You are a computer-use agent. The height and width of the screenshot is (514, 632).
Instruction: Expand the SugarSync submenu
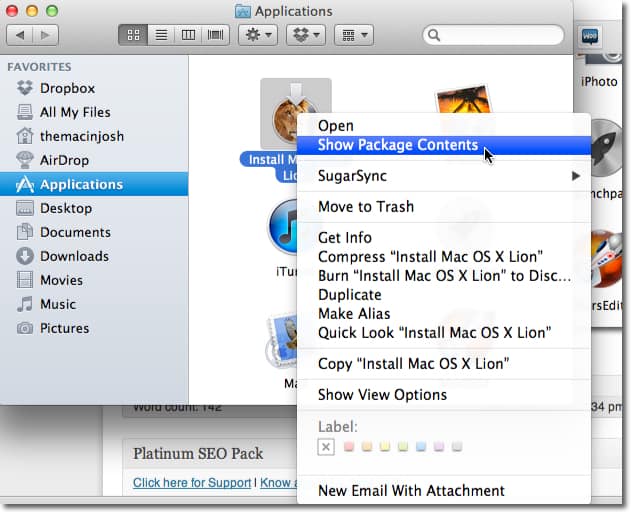click(444, 176)
